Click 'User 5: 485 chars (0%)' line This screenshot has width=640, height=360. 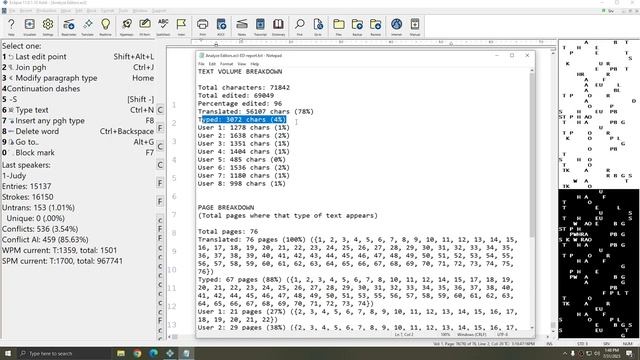242,160
